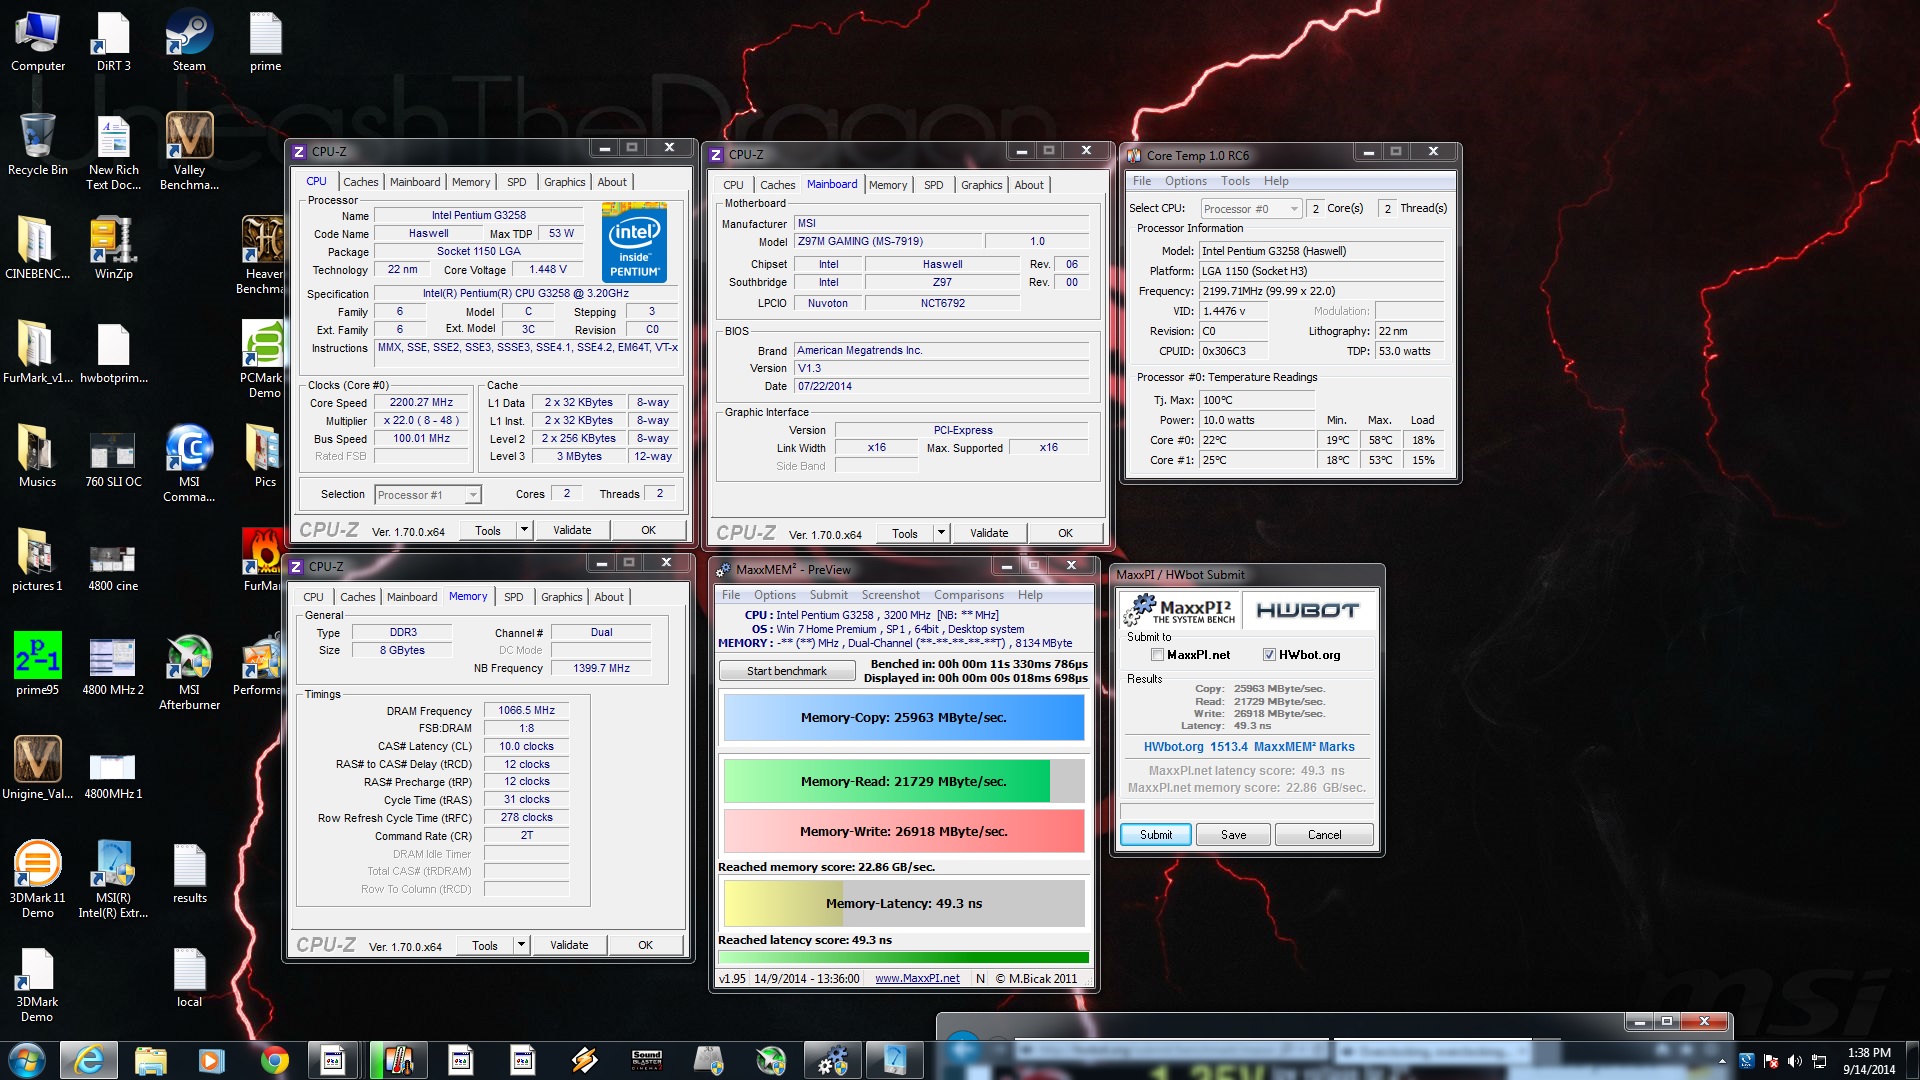Open Google Chrome from the taskbar
Viewport: 1920px width, 1080px height.
pyautogui.click(x=273, y=1060)
